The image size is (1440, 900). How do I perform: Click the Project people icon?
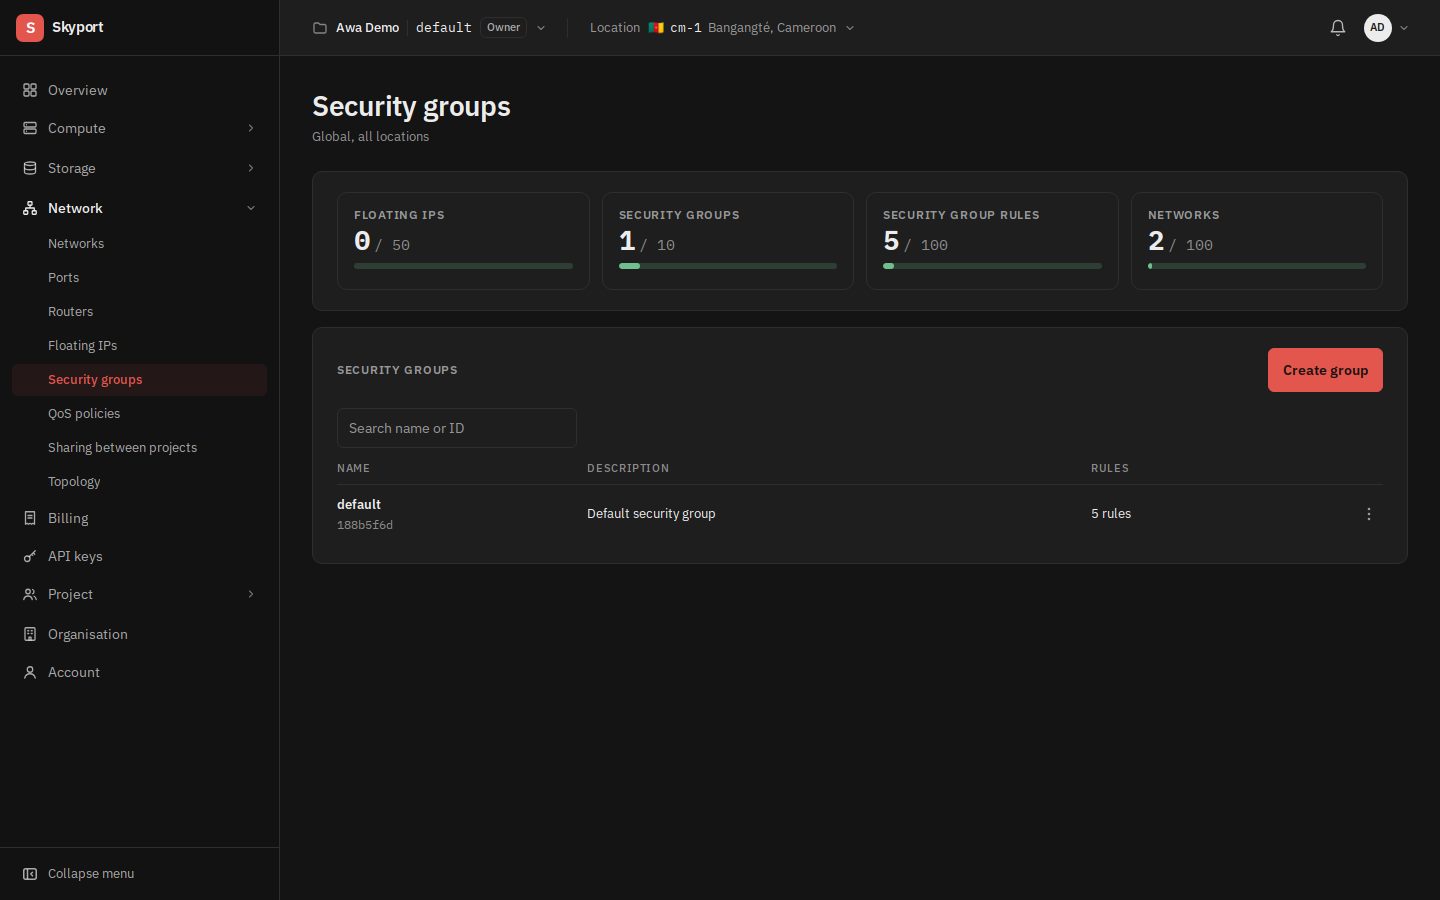pyautogui.click(x=30, y=594)
